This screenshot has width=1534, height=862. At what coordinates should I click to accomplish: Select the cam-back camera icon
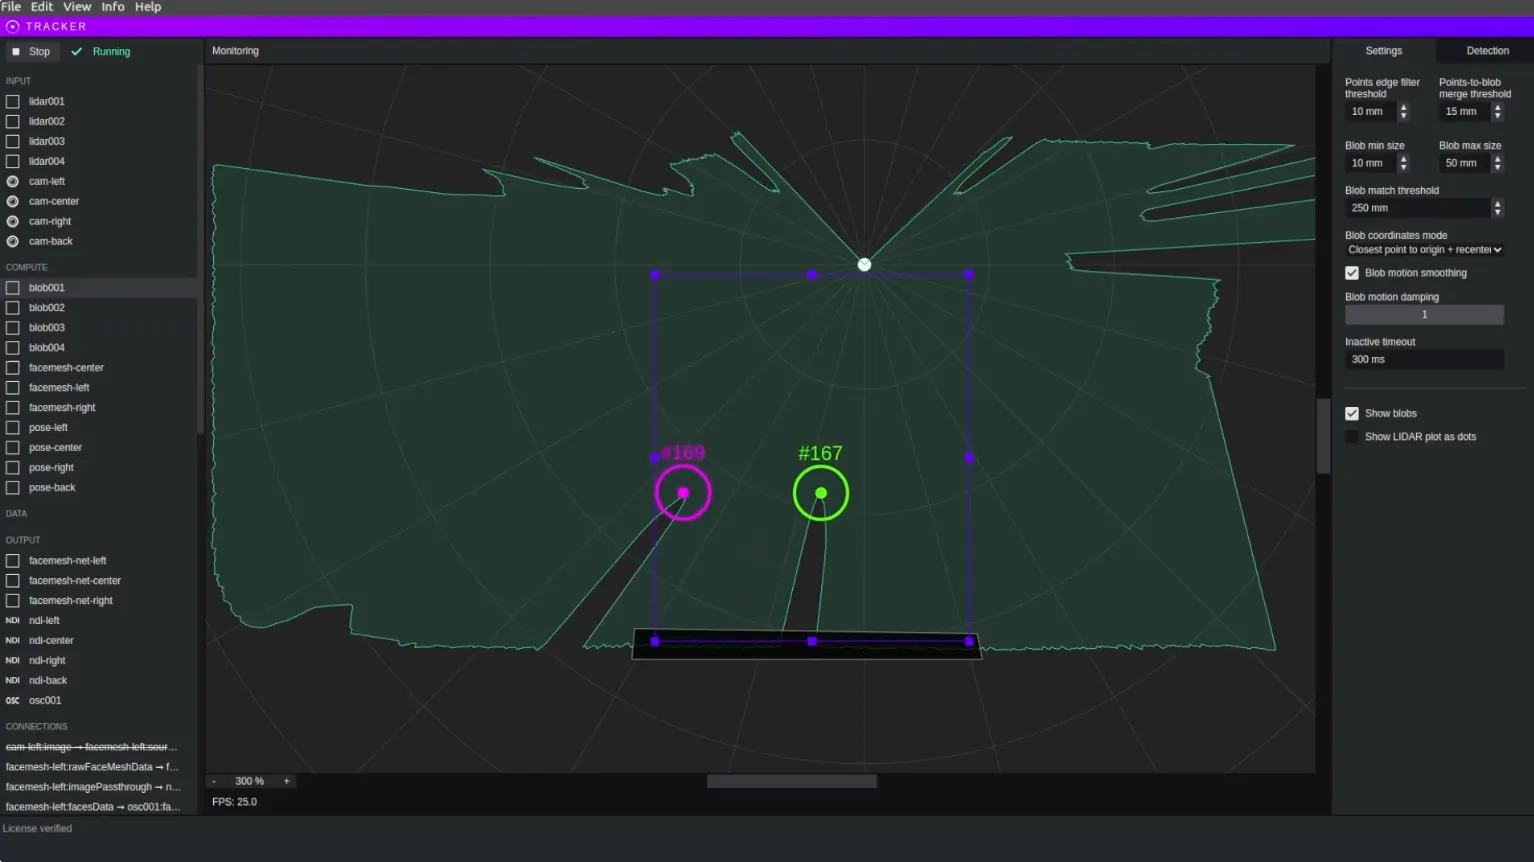[13, 241]
